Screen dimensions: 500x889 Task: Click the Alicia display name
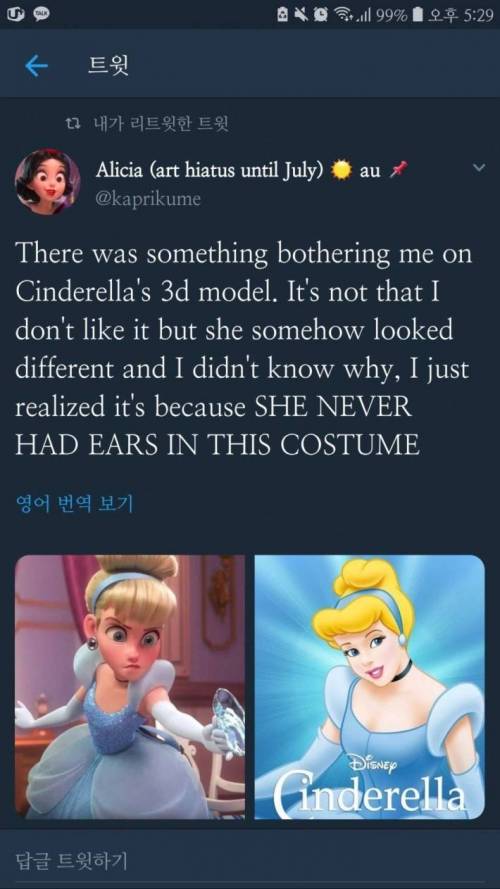tap(210, 170)
